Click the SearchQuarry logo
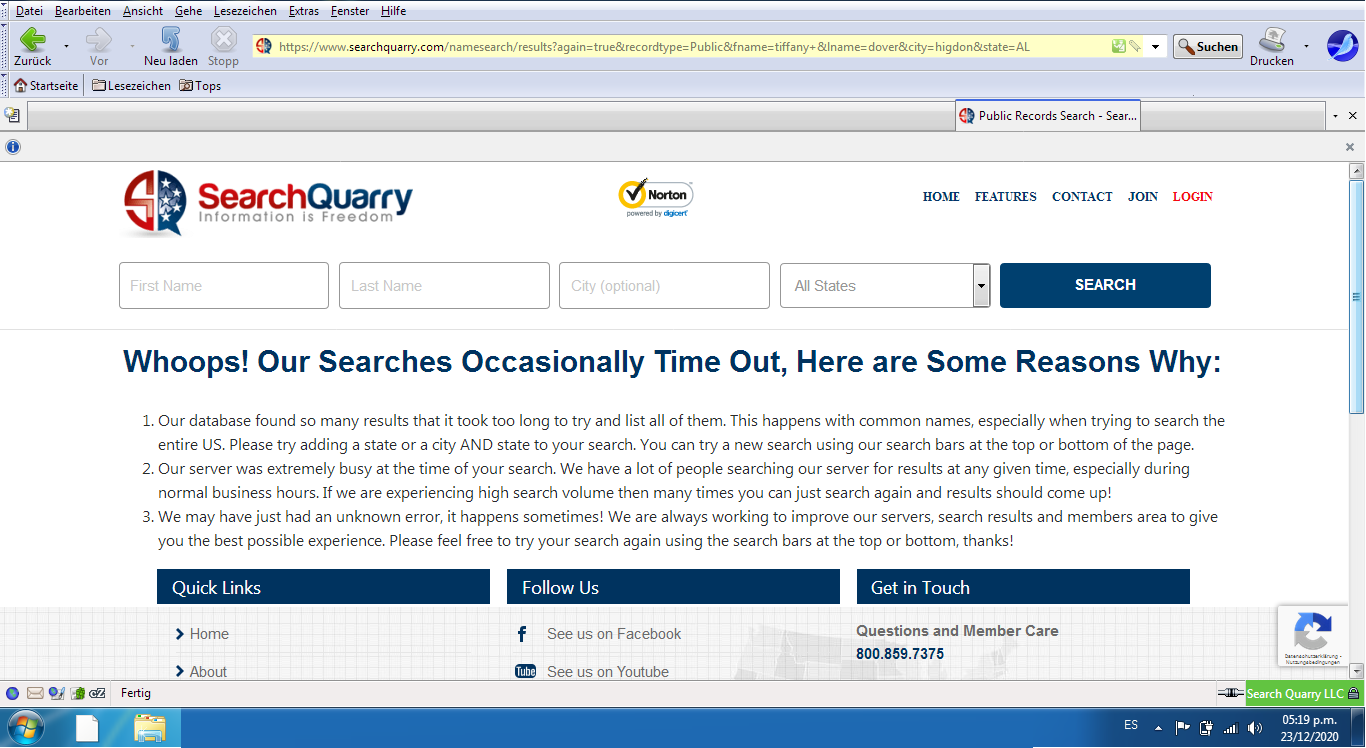This screenshot has height=748, width=1366. [268, 202]
